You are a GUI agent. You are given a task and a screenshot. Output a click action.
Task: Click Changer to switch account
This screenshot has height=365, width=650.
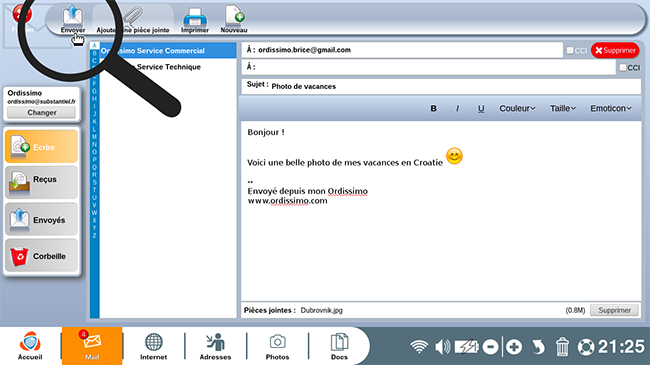click(x=41, y=112)
